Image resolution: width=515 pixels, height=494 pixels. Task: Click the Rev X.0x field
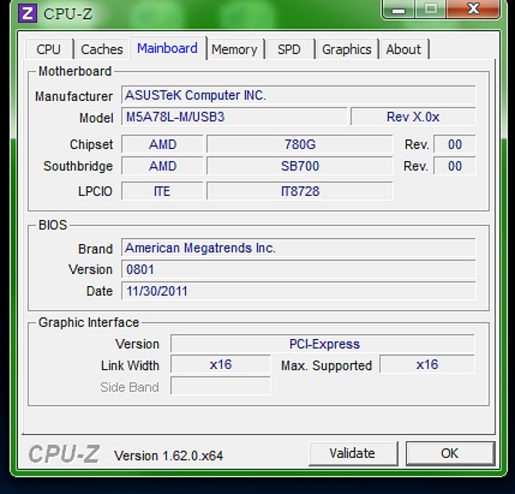click(x=413, y=117)
